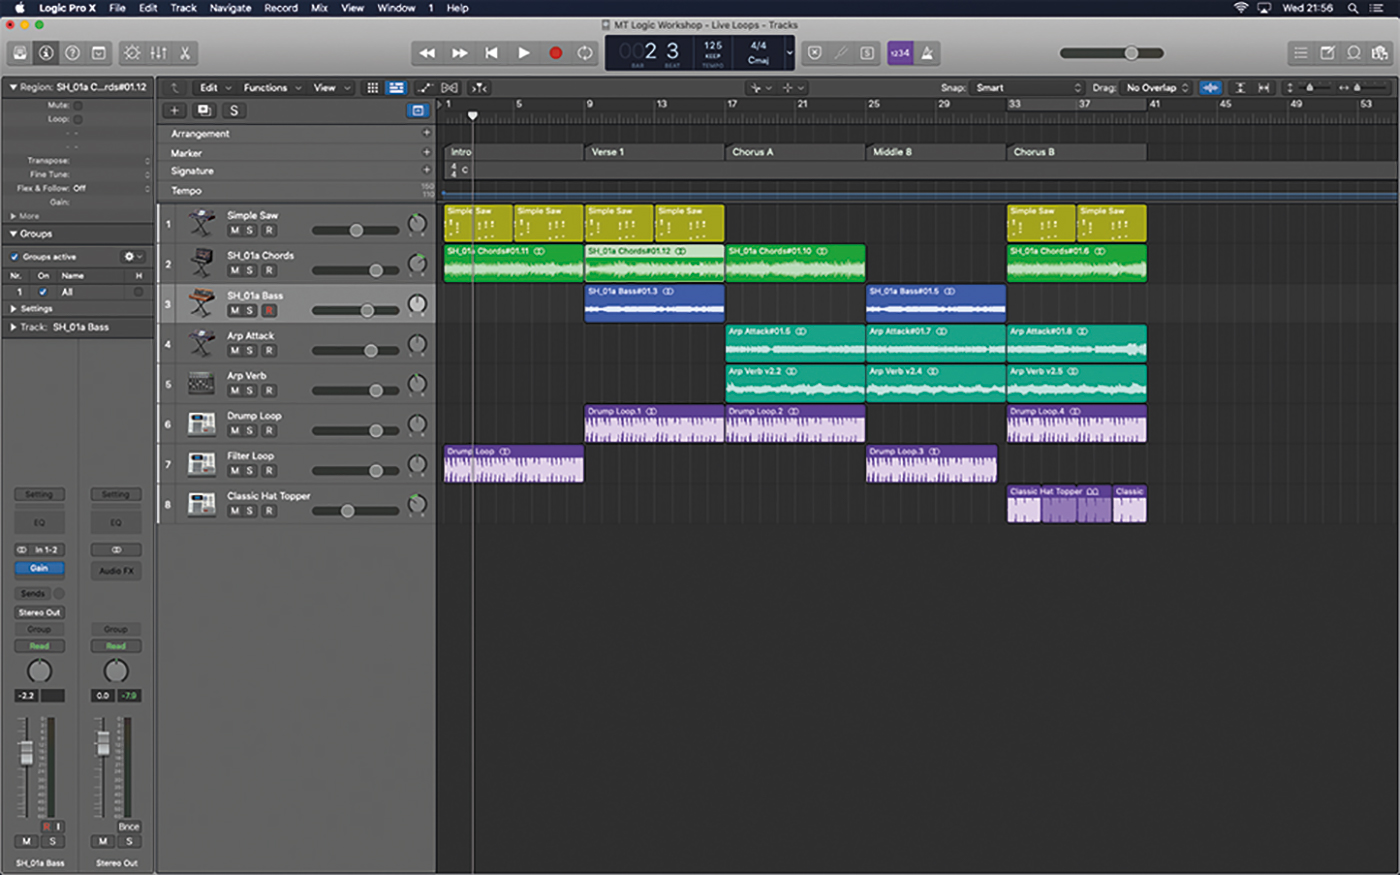
Task: Click the Rewind button
Action: pos(427,53)
